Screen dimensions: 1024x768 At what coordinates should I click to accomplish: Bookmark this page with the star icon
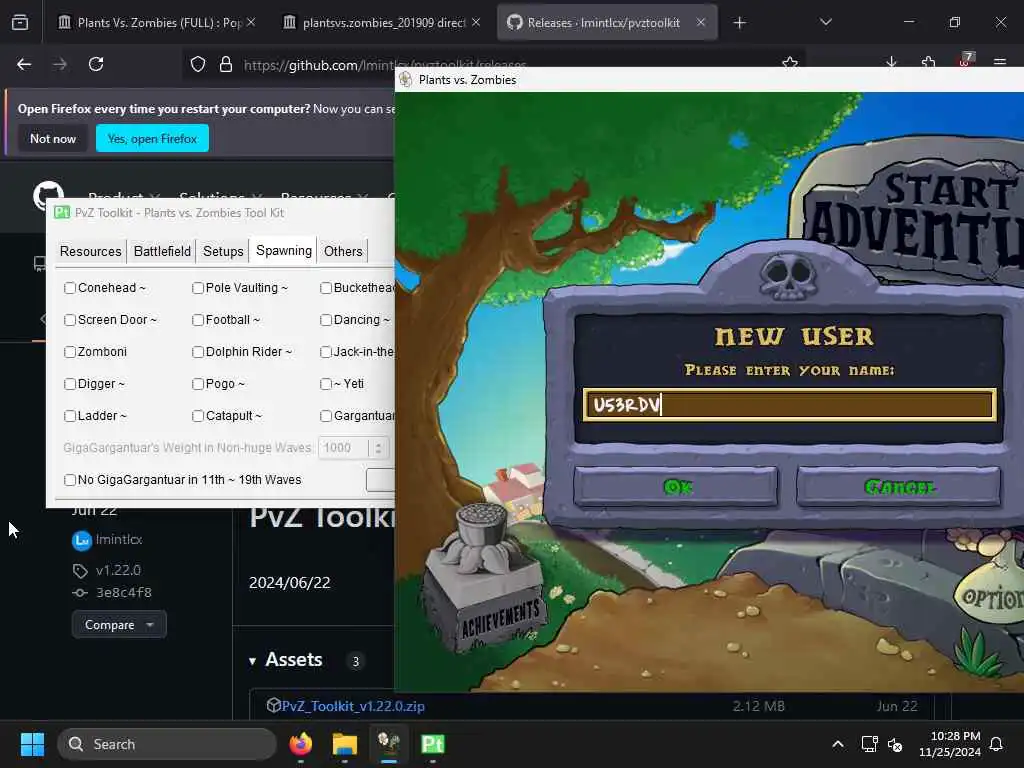click(x=790, y=63)
